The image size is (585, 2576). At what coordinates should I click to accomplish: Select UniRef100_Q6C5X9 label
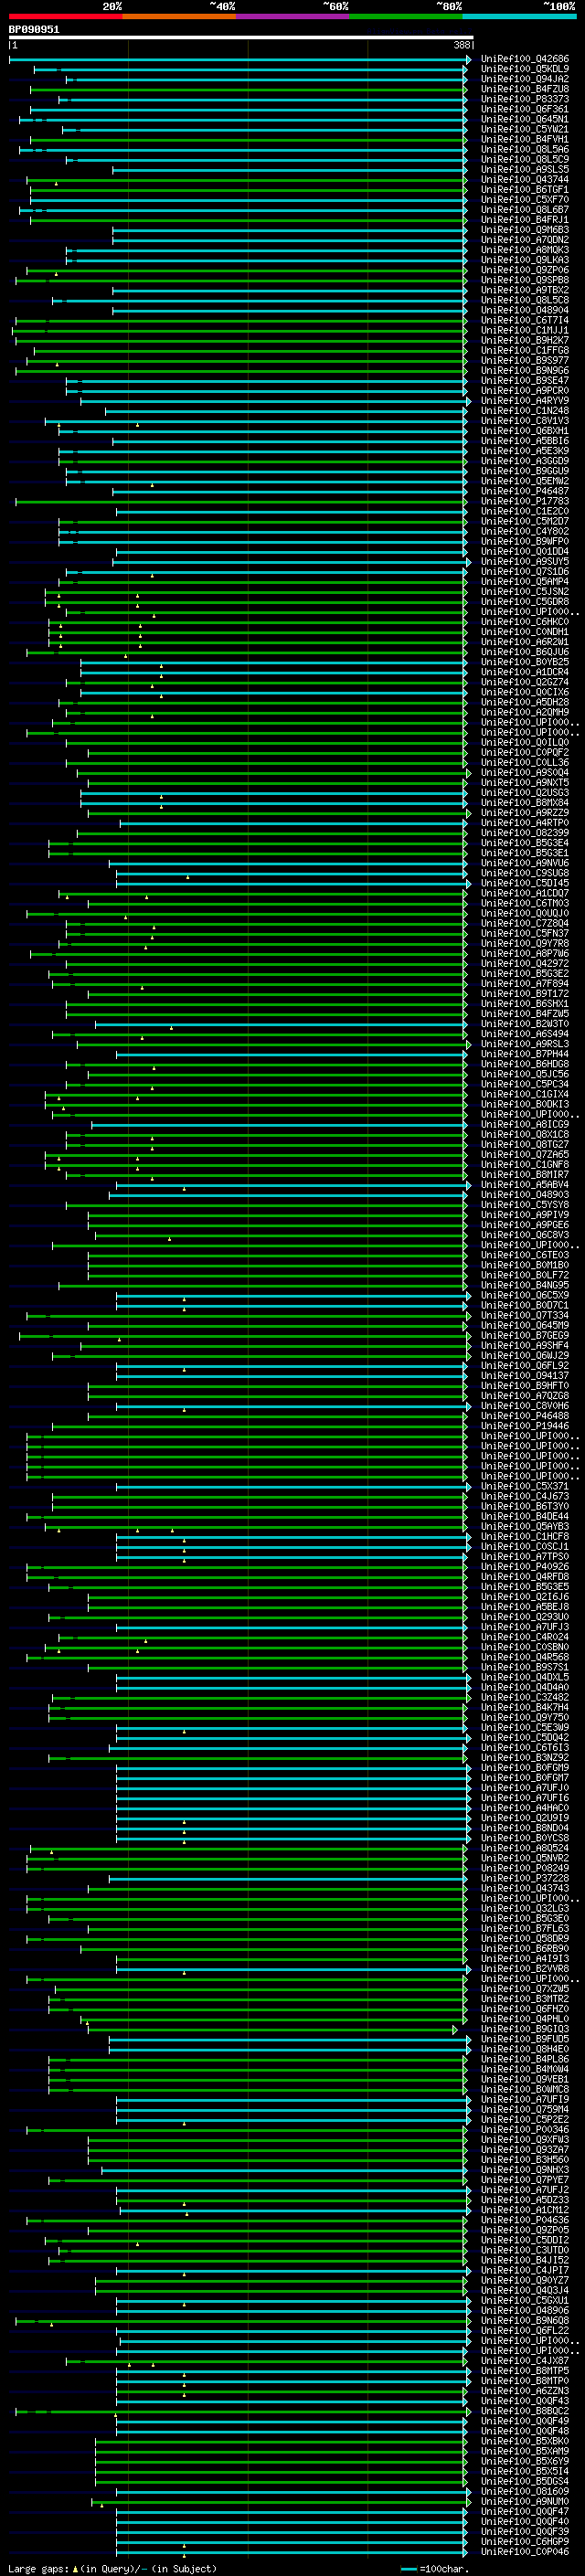coord(525,1296)
